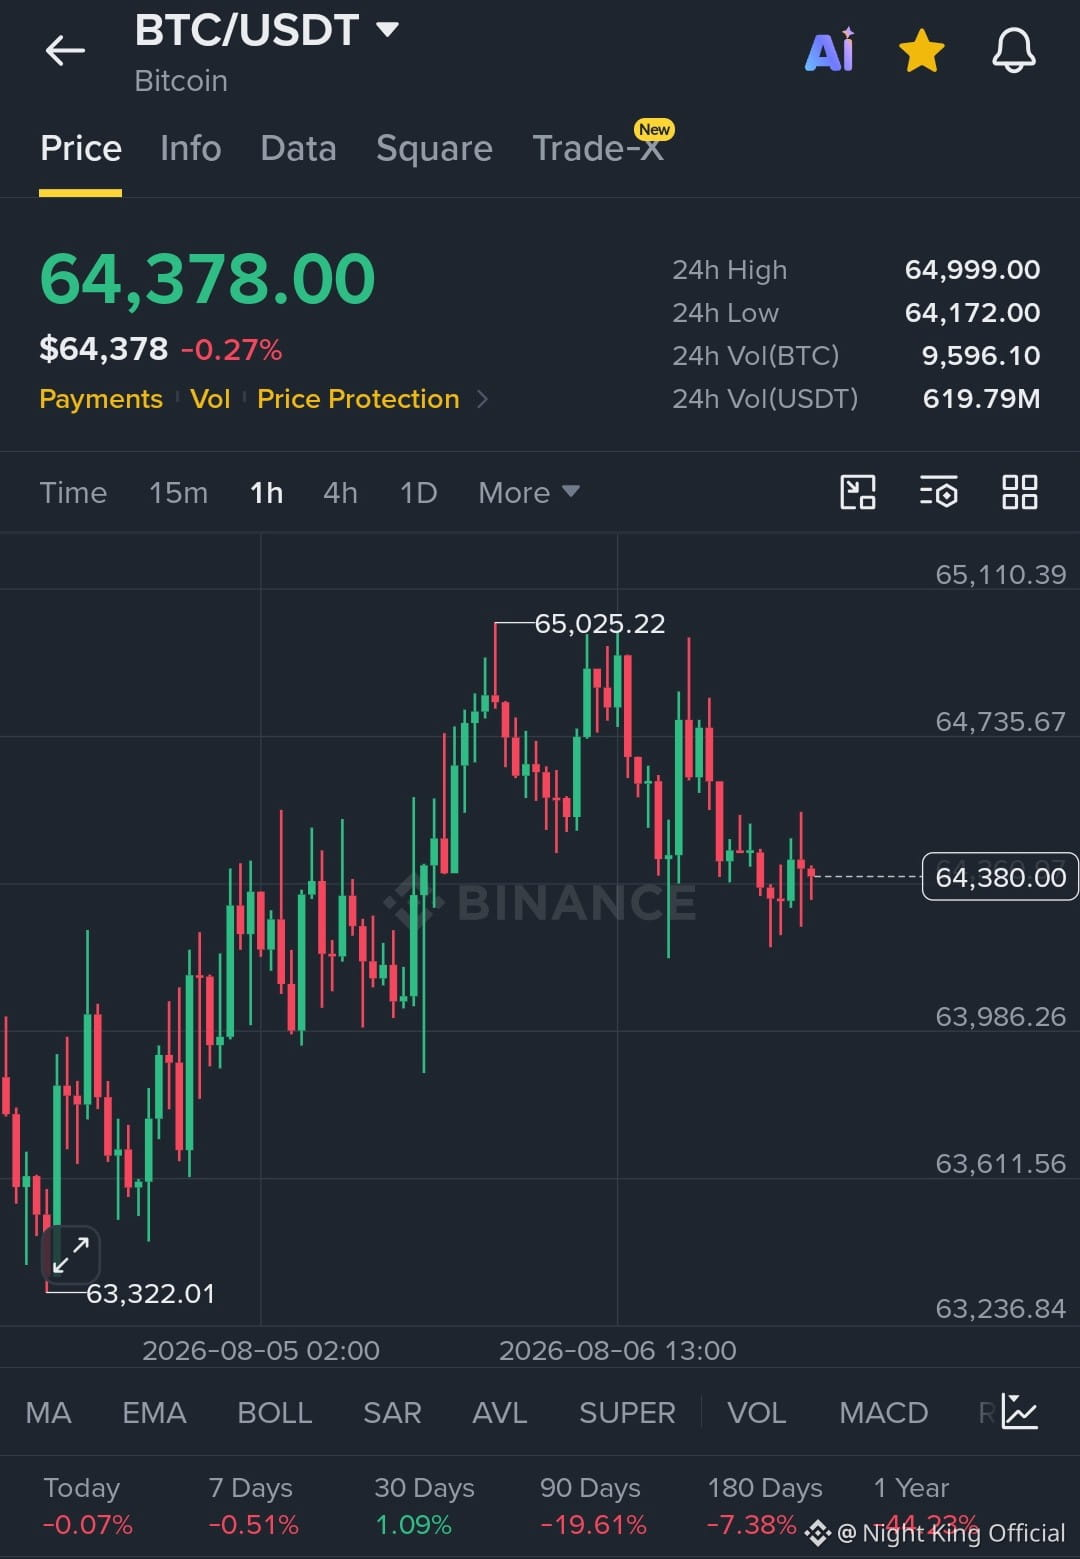
Task: Toggle the MACD sub-indicator
Action: pos(884,1412)
